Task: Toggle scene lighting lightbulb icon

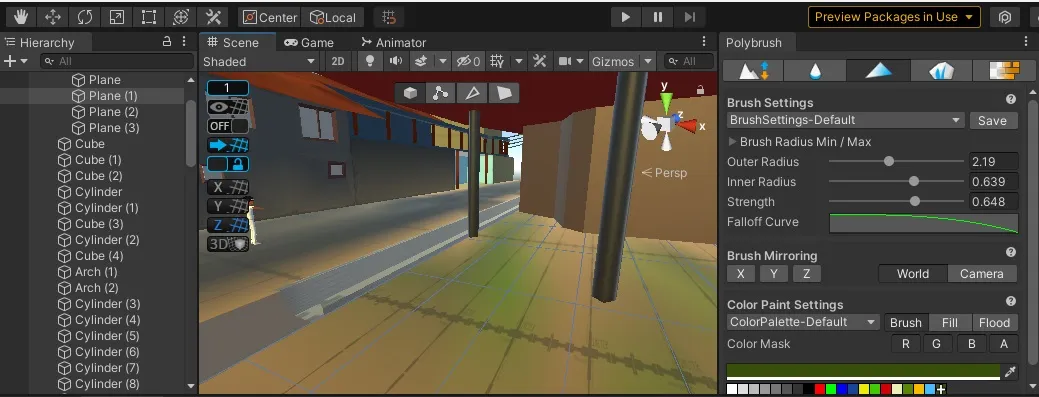Action: [370, 62]
